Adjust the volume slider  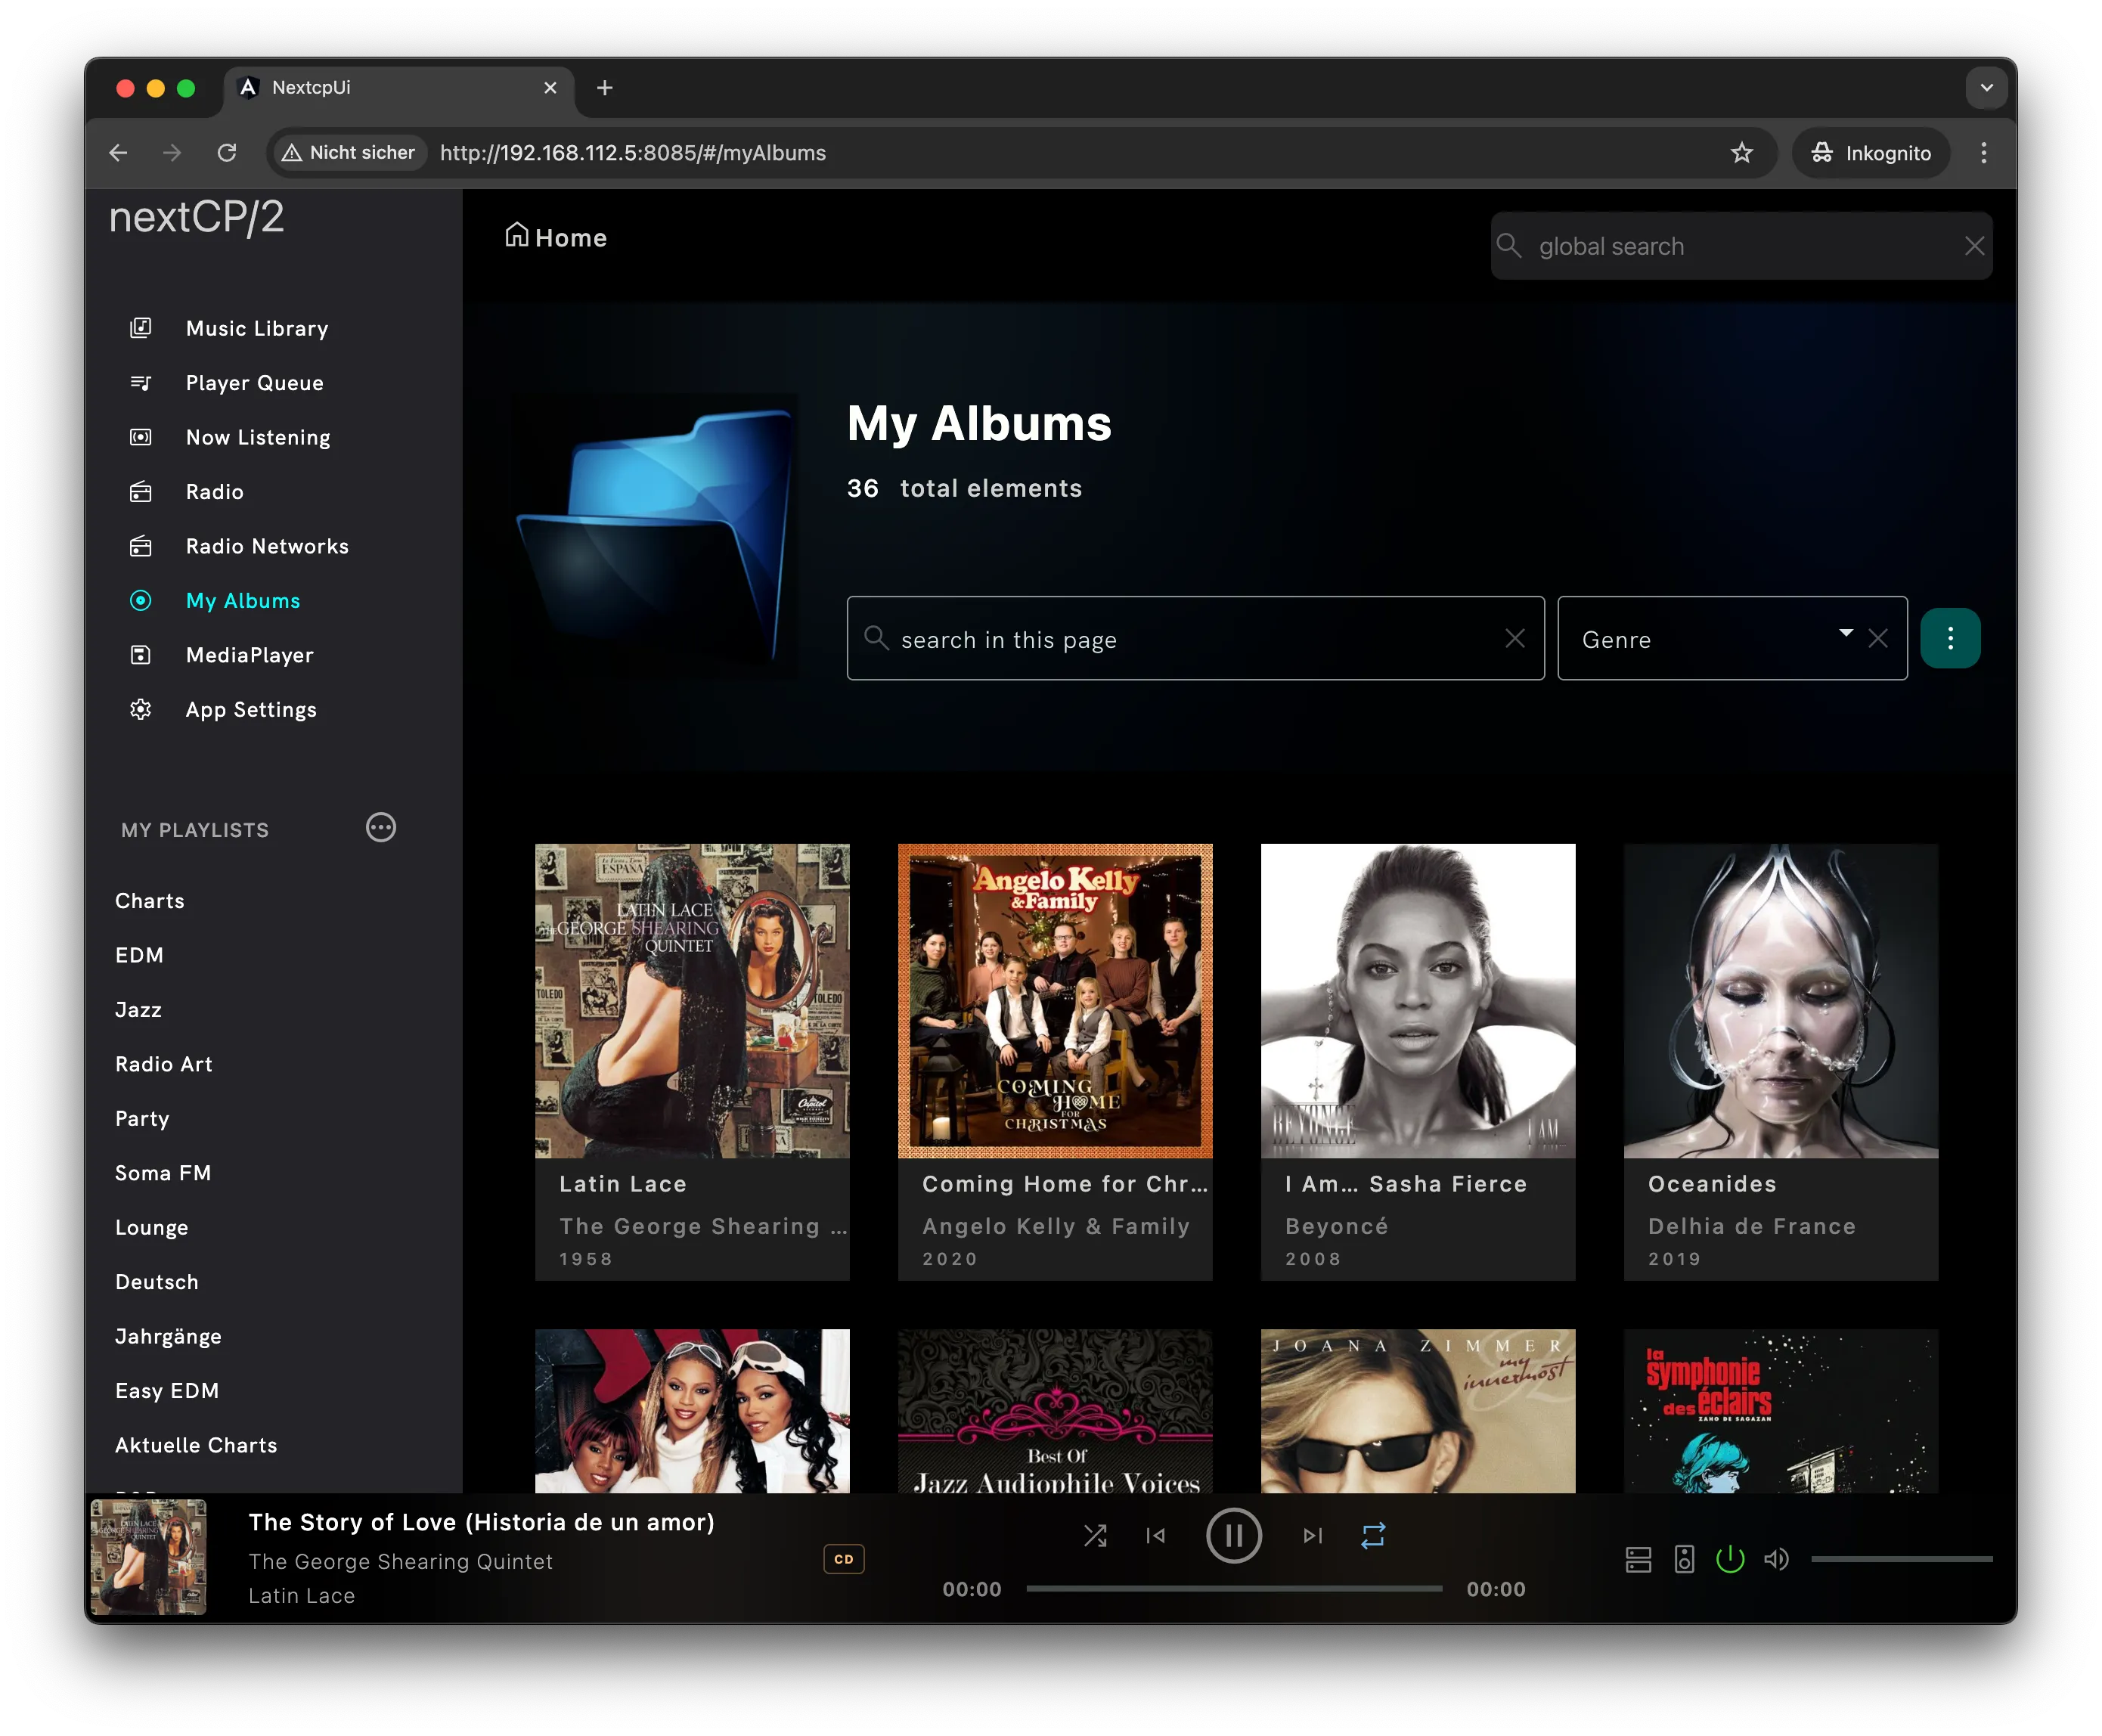coord(1901,1559)
